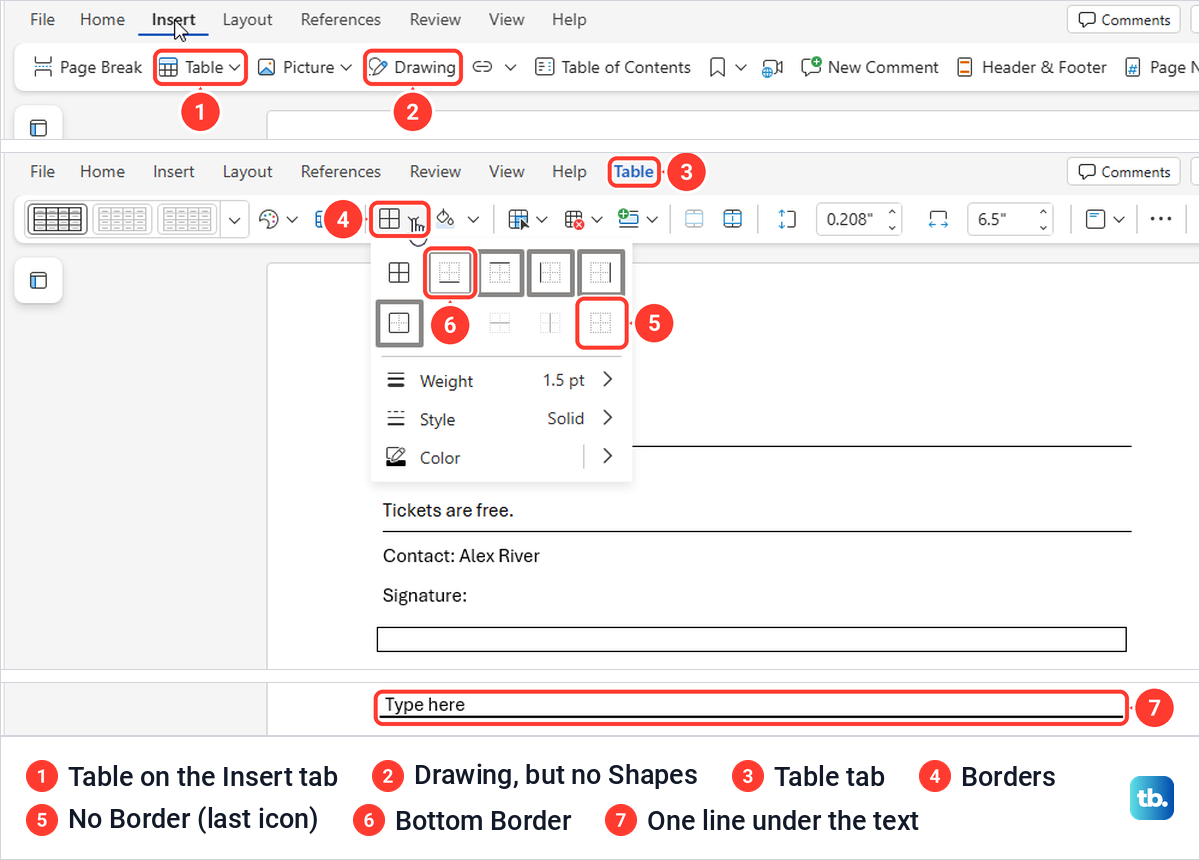This screenshot has width=1200, height=860.
Task: Decrease column width with the down stepper arrow
Action: click(x=1044, y=227)
